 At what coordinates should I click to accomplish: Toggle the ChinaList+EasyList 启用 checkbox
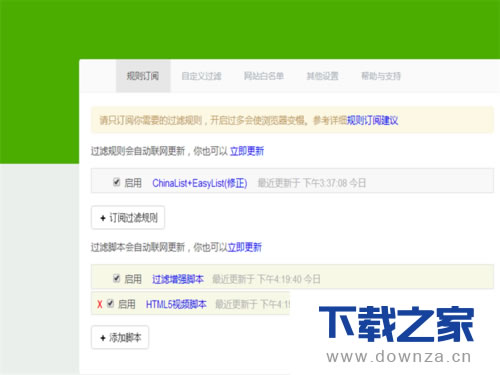[x=116, y=182]
